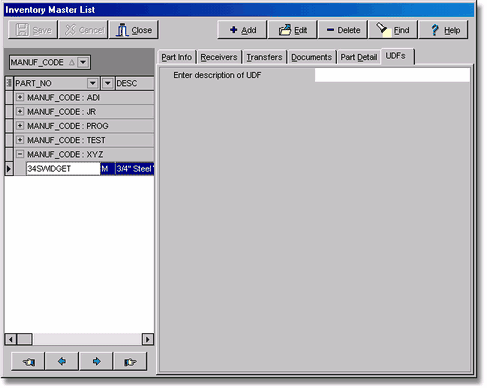Click the PART_NO column header
Screen dimensions: 487x388
coord(56,83)
